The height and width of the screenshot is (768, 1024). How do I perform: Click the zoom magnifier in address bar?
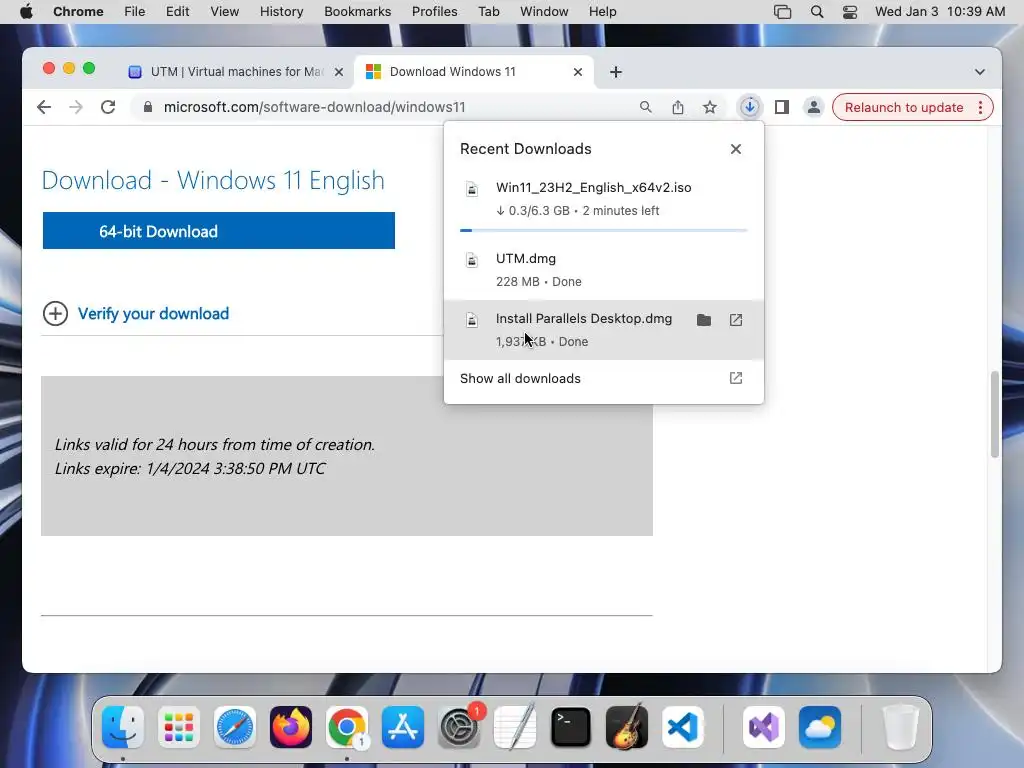tap(645, 107)
